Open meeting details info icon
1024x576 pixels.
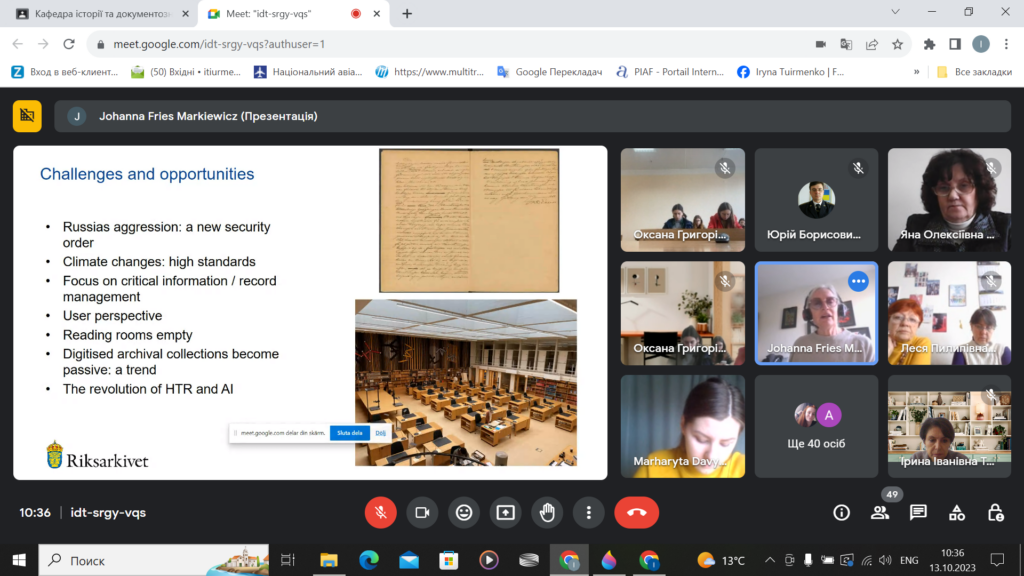click(x=841, y=512)
